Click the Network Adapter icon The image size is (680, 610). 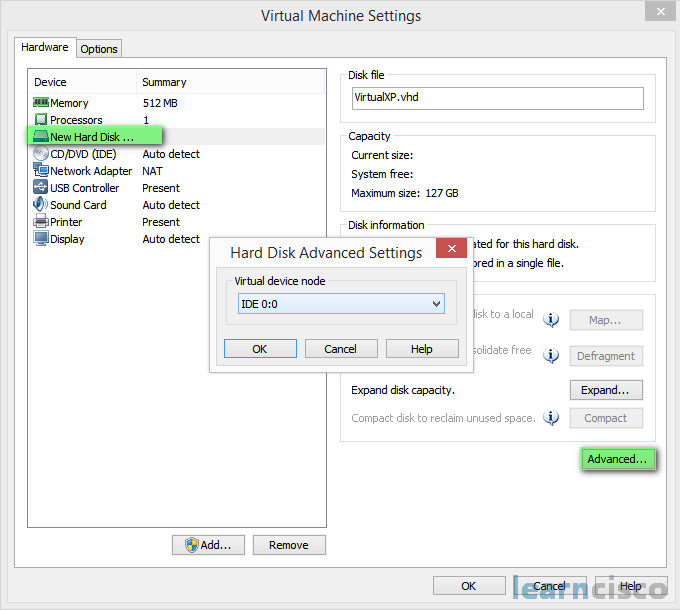click(x=41, y=170)
